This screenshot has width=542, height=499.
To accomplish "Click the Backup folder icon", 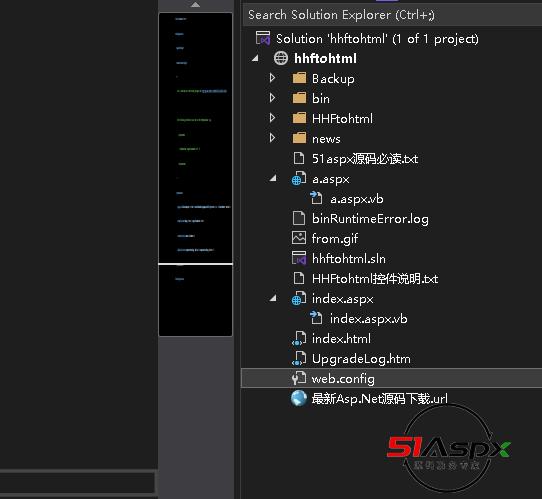I will [x=299, y=78].
